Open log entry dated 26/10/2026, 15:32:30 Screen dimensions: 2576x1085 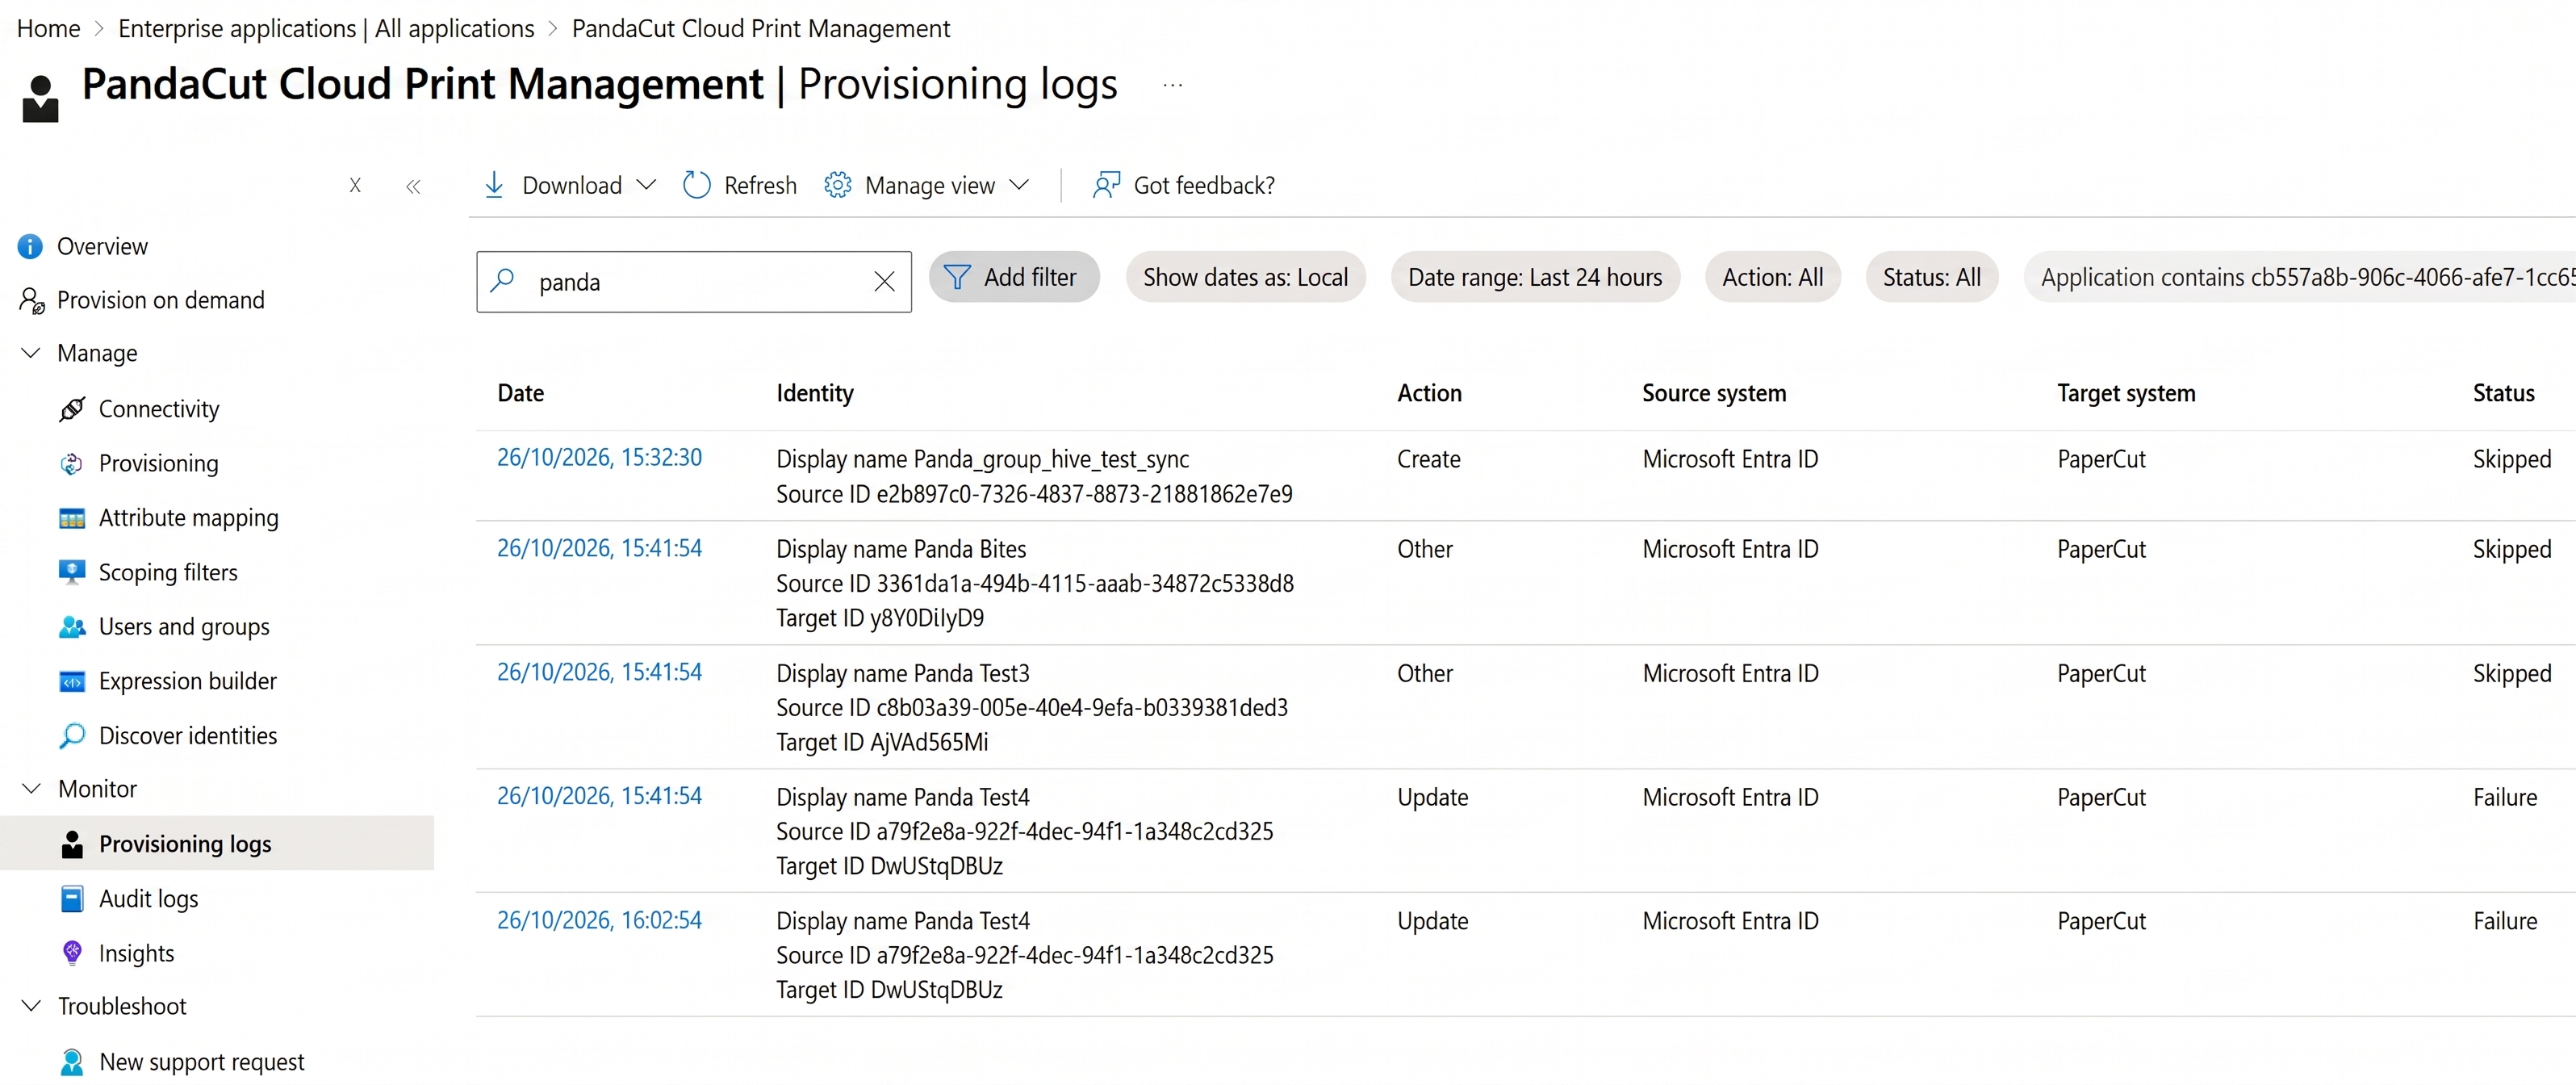599,458
